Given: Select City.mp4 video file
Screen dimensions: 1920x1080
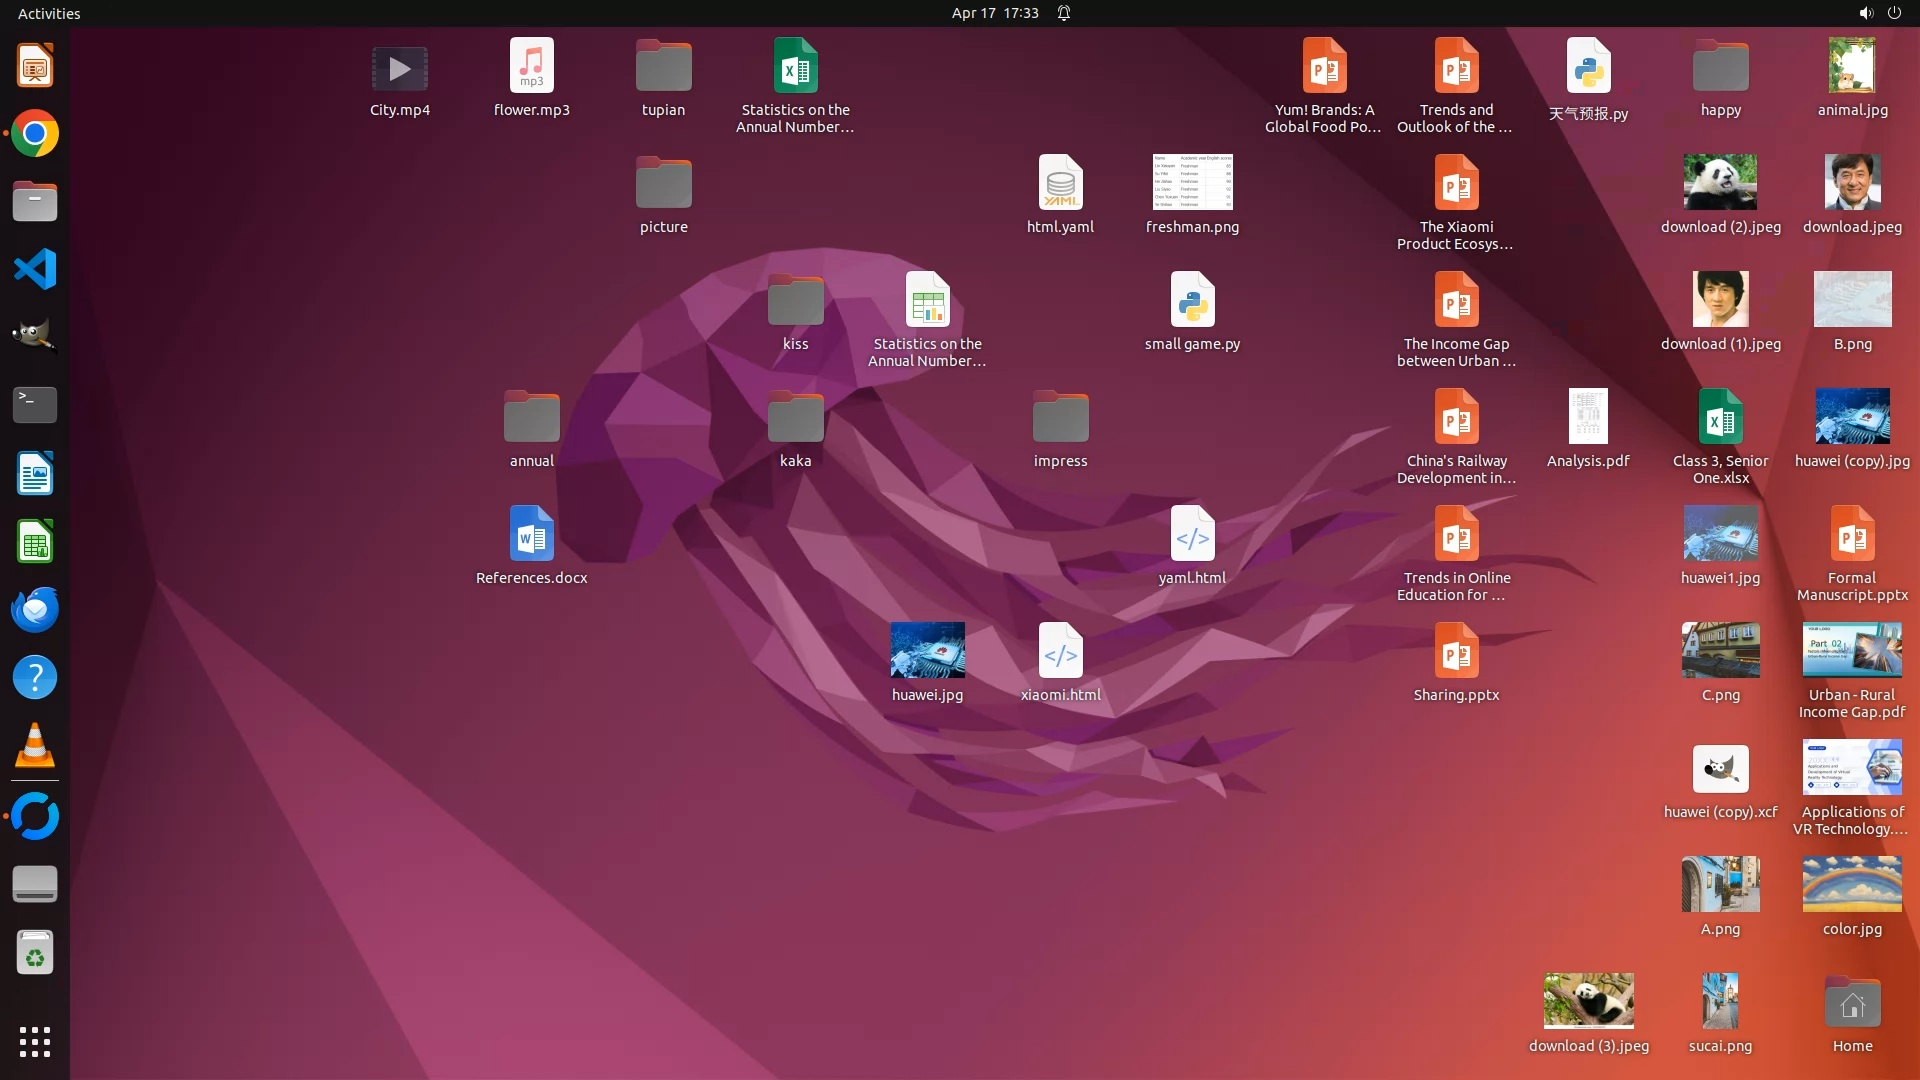Looking at the screenshot, I should pyautogui.click(x=399, y=70).
